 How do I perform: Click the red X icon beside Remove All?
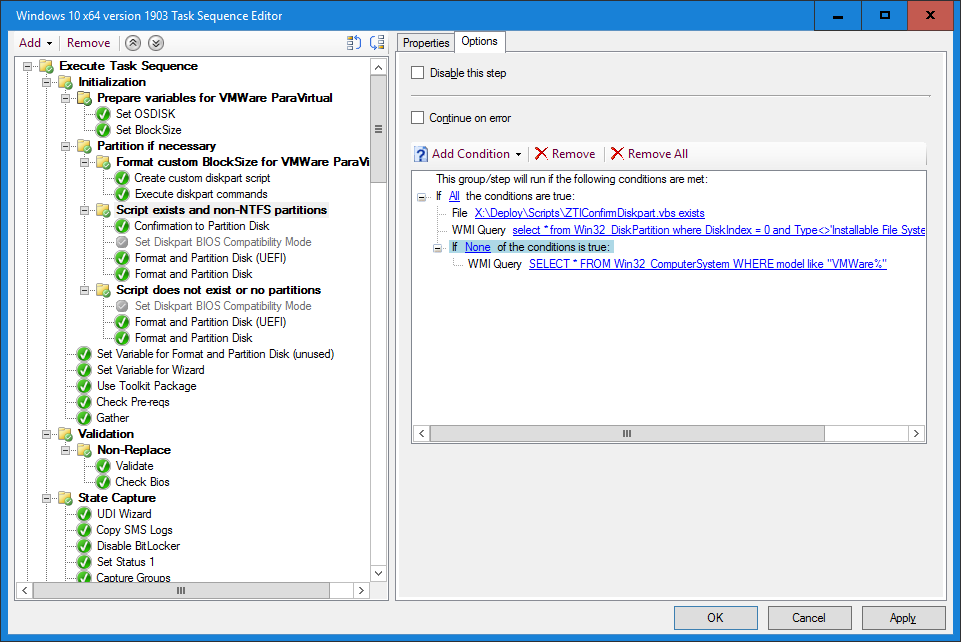pyautogui.click(x=617, y=154)
